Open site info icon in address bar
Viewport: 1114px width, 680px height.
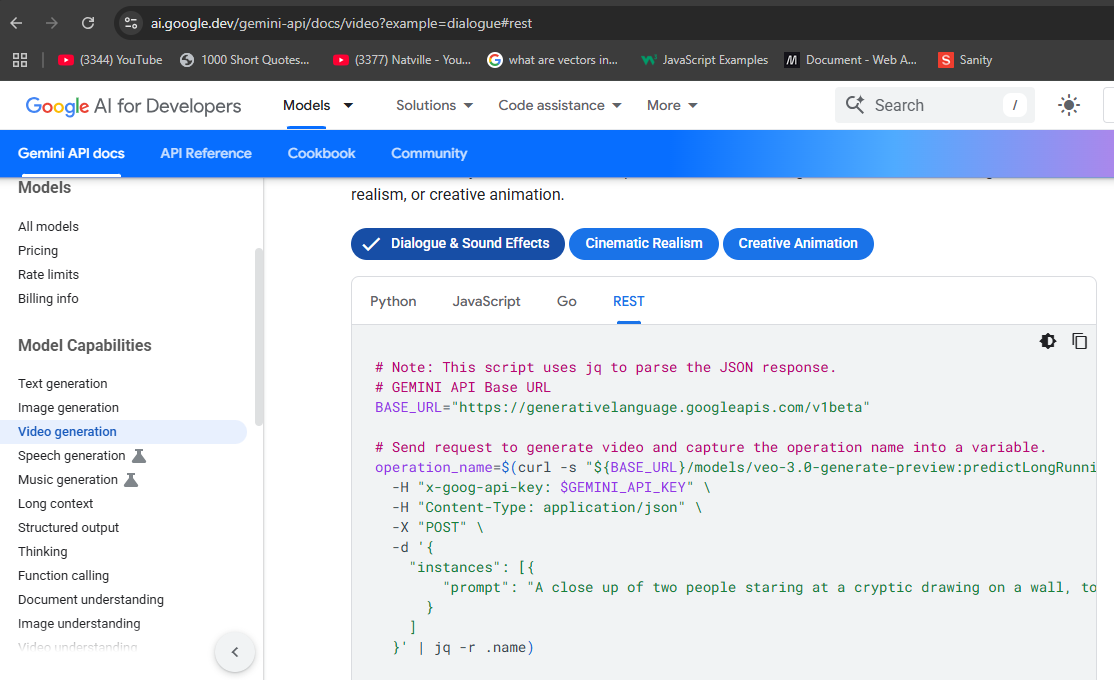pyautogui.click(x=131, y=23)
